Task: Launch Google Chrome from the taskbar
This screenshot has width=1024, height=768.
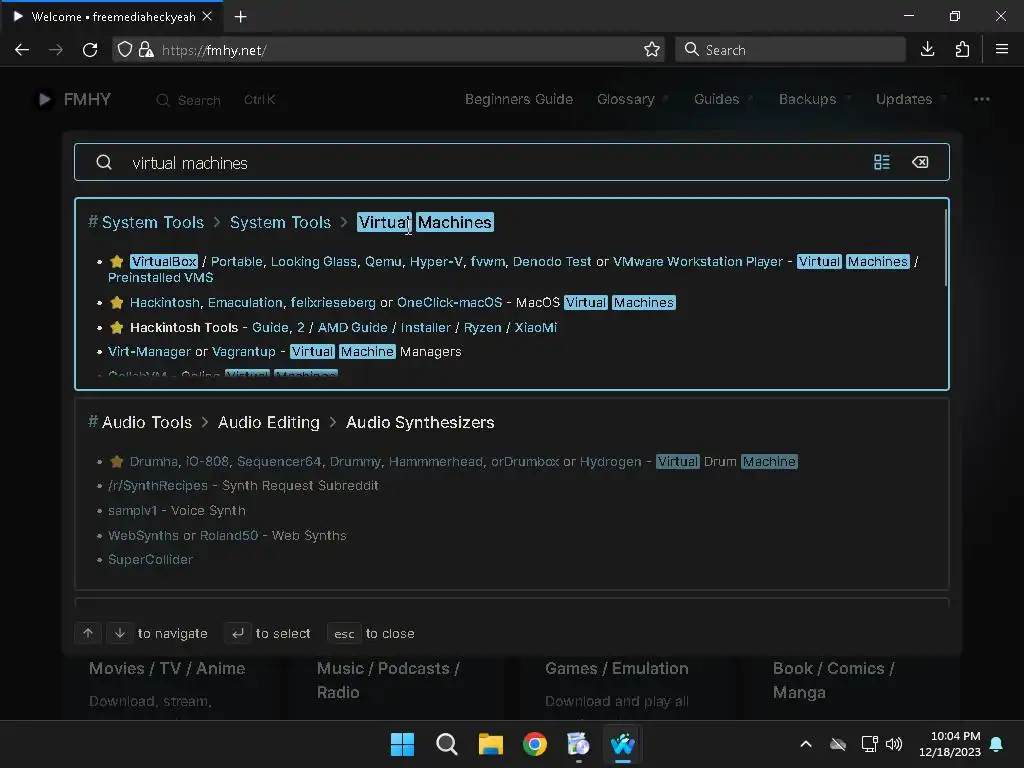Action: (x=535, y=744)
